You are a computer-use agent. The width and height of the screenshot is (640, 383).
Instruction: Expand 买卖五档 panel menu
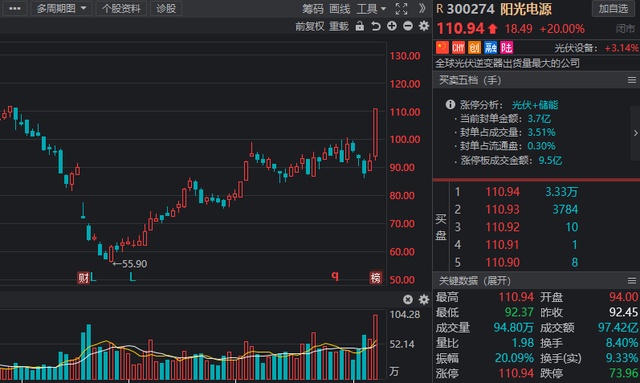pos(632,80)
